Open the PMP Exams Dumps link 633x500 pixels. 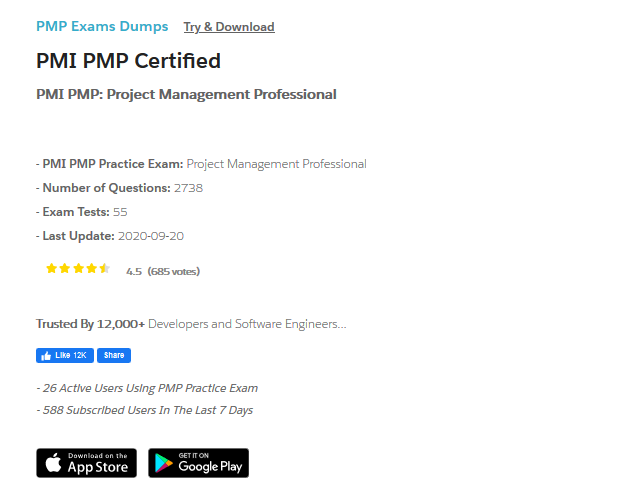click(102, 26)
